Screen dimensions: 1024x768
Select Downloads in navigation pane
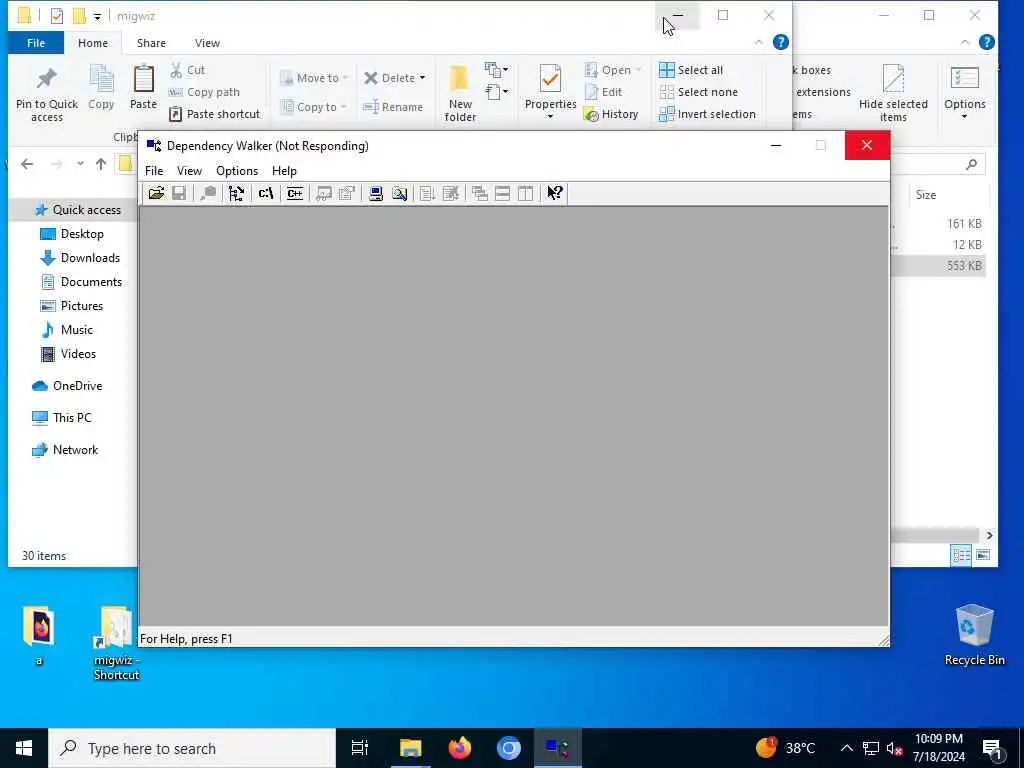pos(80,258)
